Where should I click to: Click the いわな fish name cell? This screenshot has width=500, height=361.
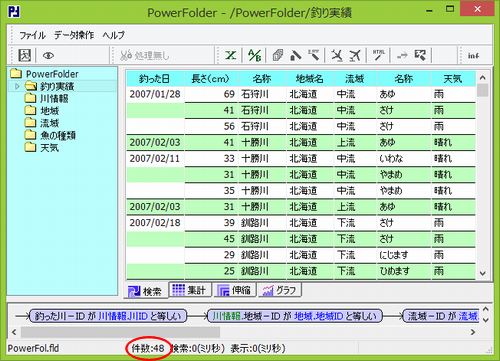(x=404, y=159)
